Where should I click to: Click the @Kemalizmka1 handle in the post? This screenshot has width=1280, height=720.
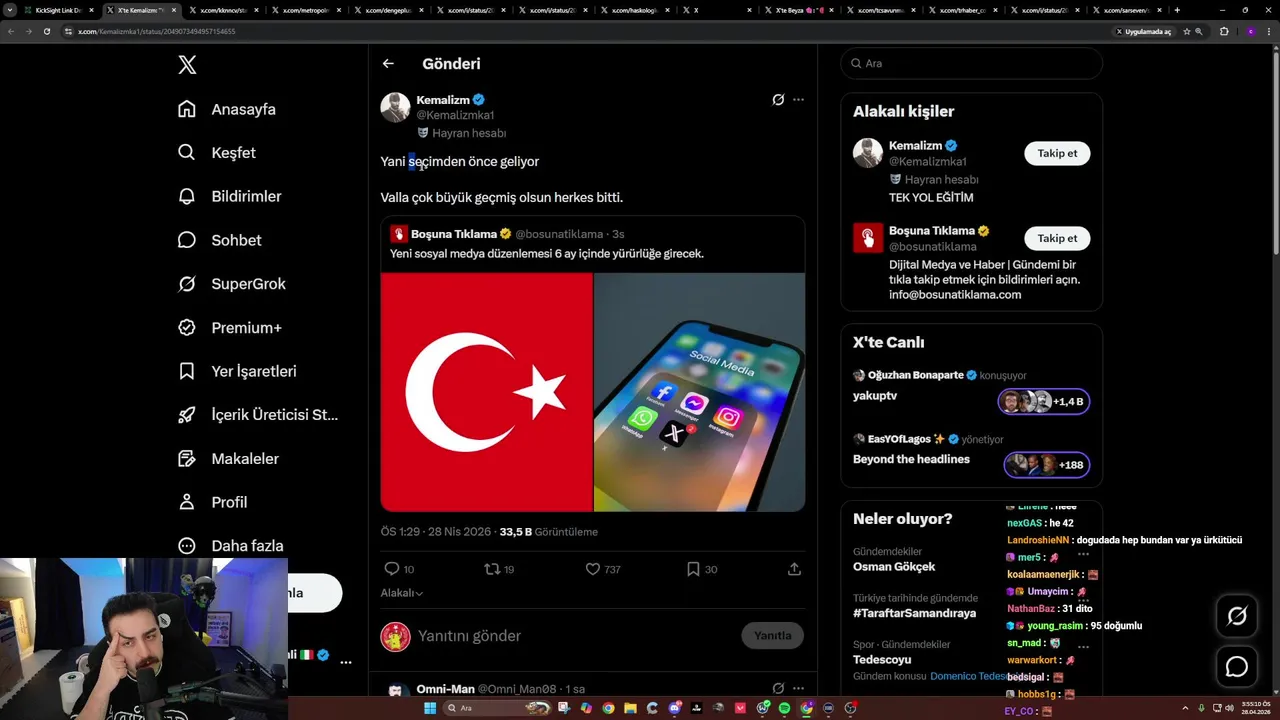point(455,115)
